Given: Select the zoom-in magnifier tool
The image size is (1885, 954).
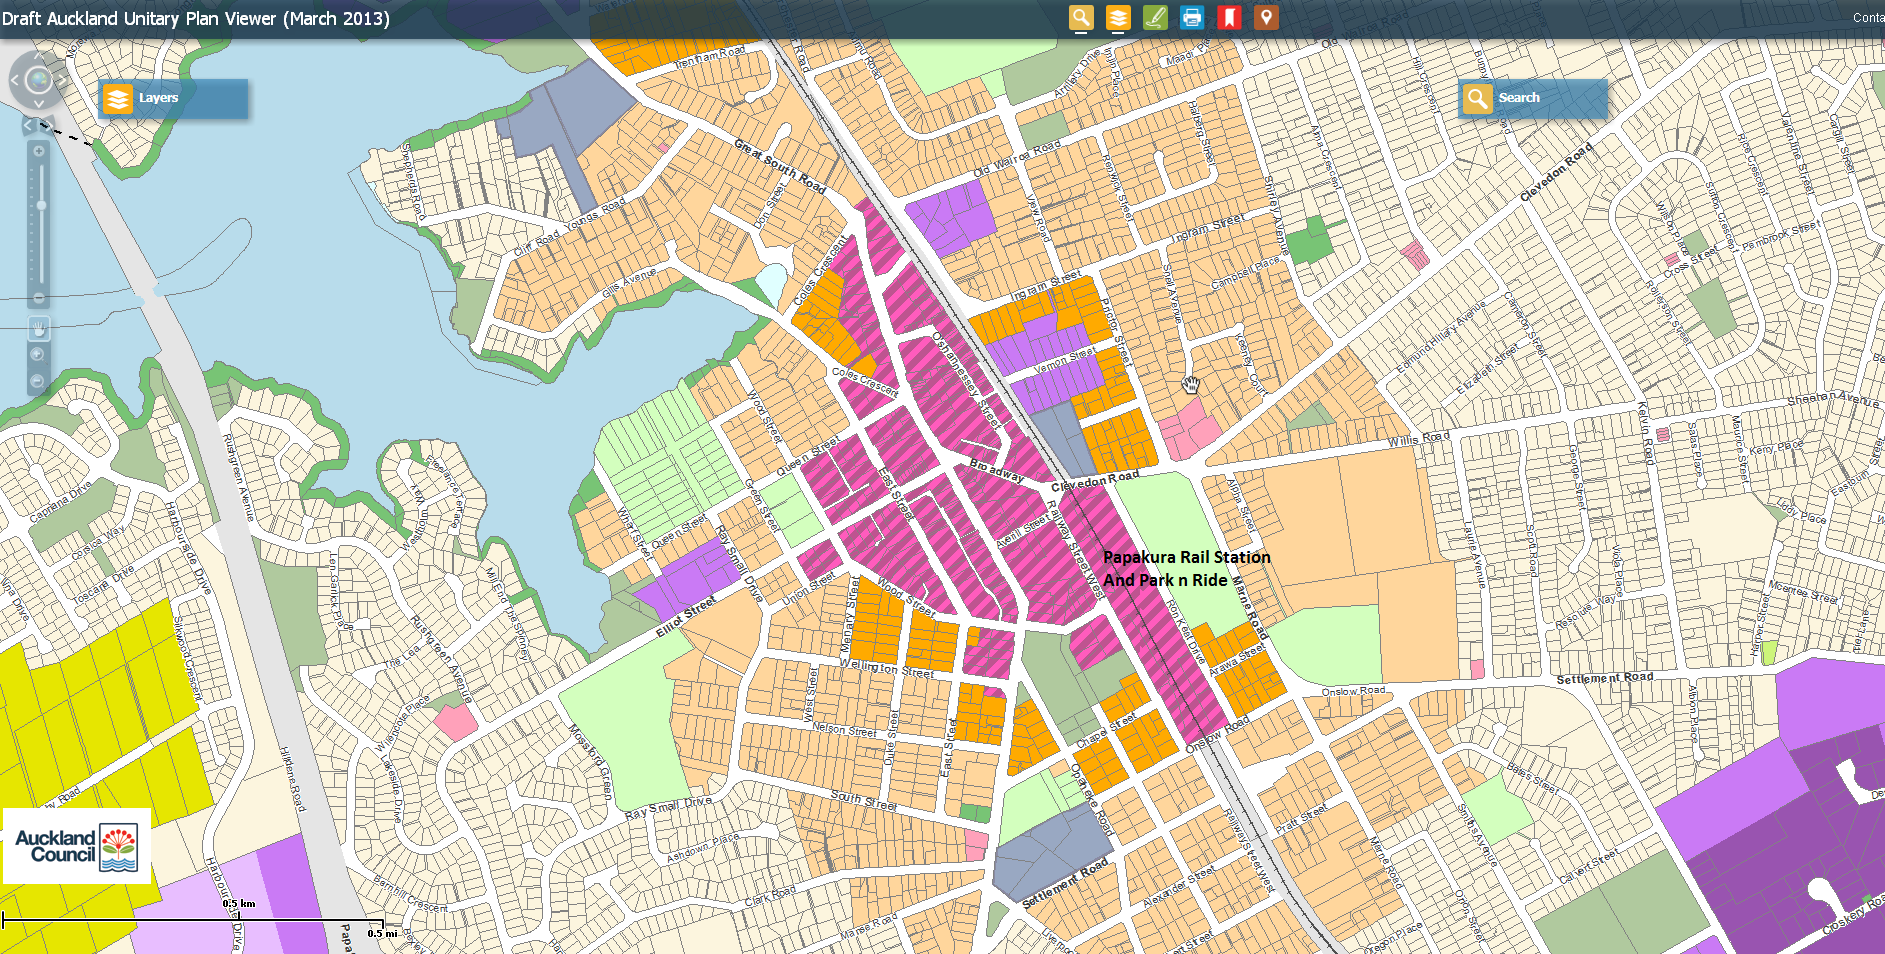Looking at the screenshot, I should tap(38, 354).
